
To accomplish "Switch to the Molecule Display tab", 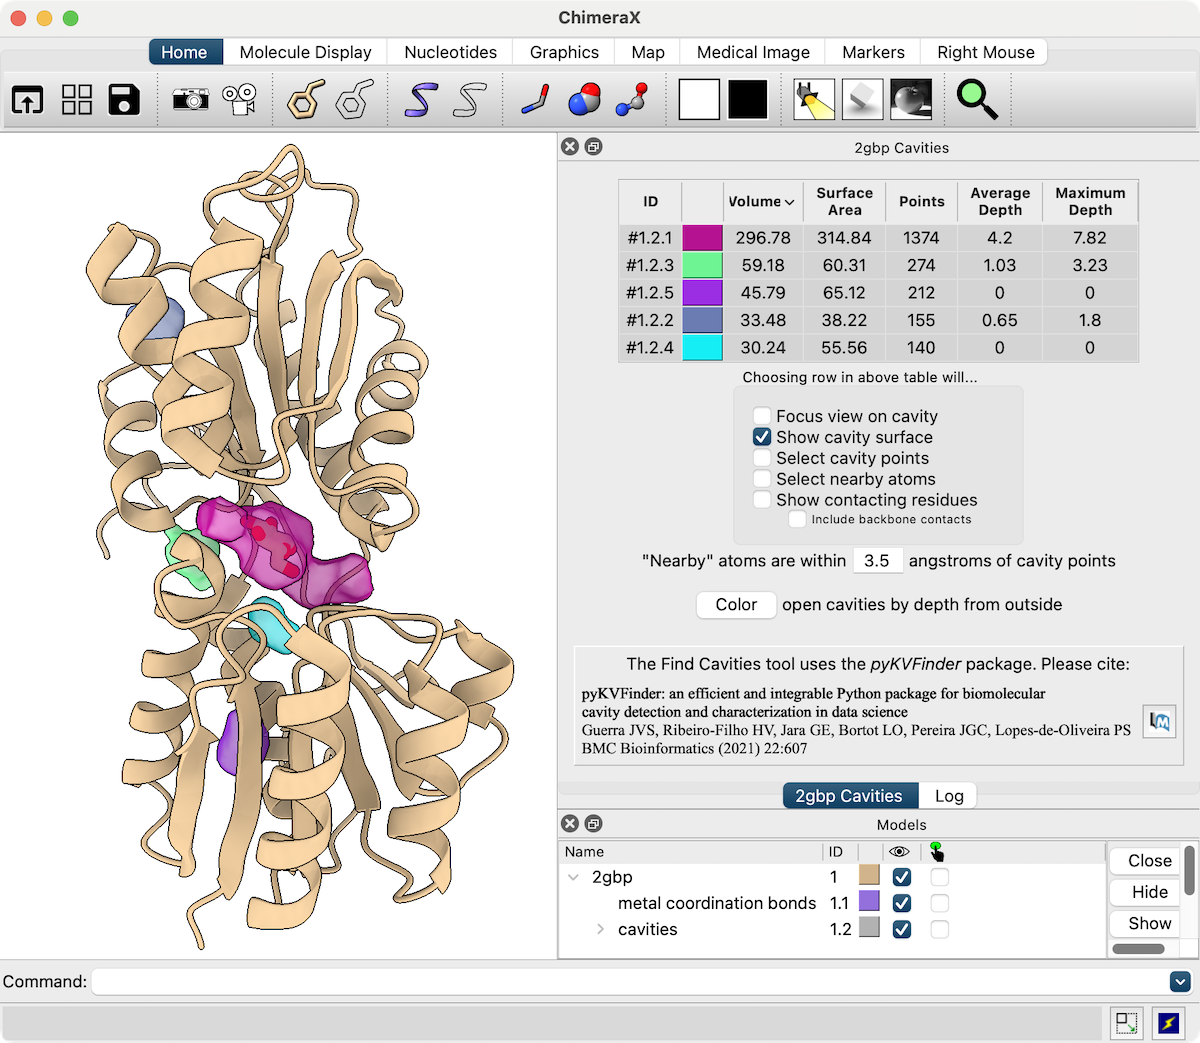I will click(305, 52).
